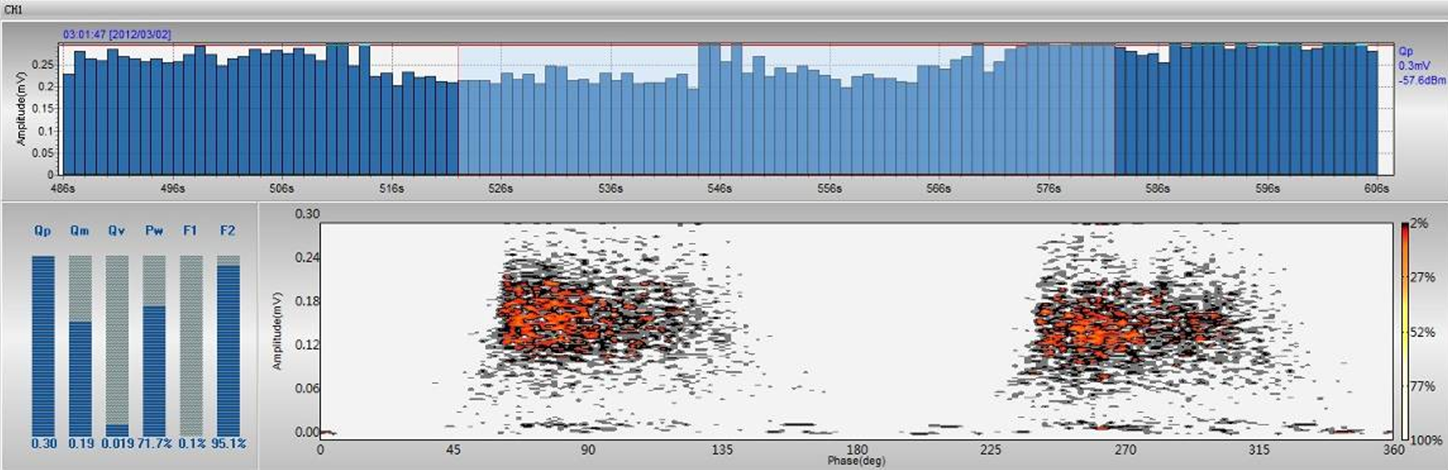Select the Pw value 71.7%
Viewport: 1448px width, 470px height.
click(154, 443)
